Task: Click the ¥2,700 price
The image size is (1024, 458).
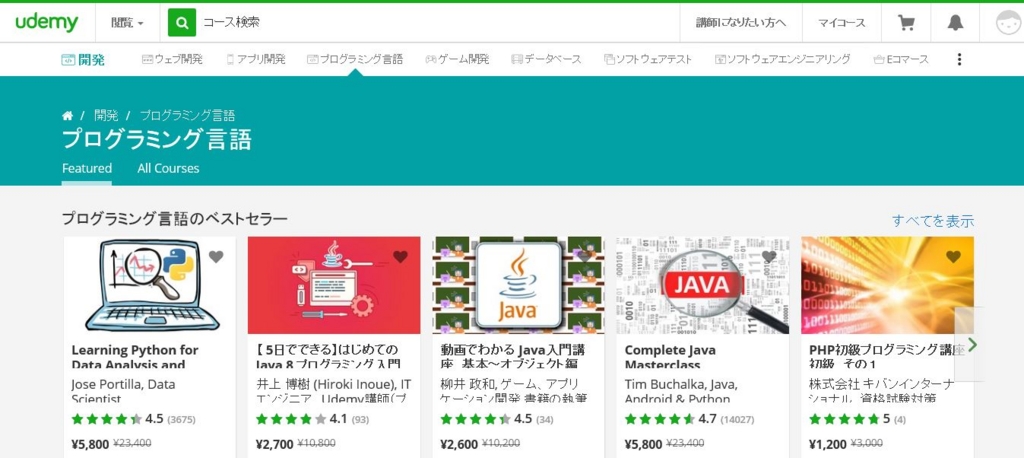Action: pyautogui.click(x=274, y=444)
